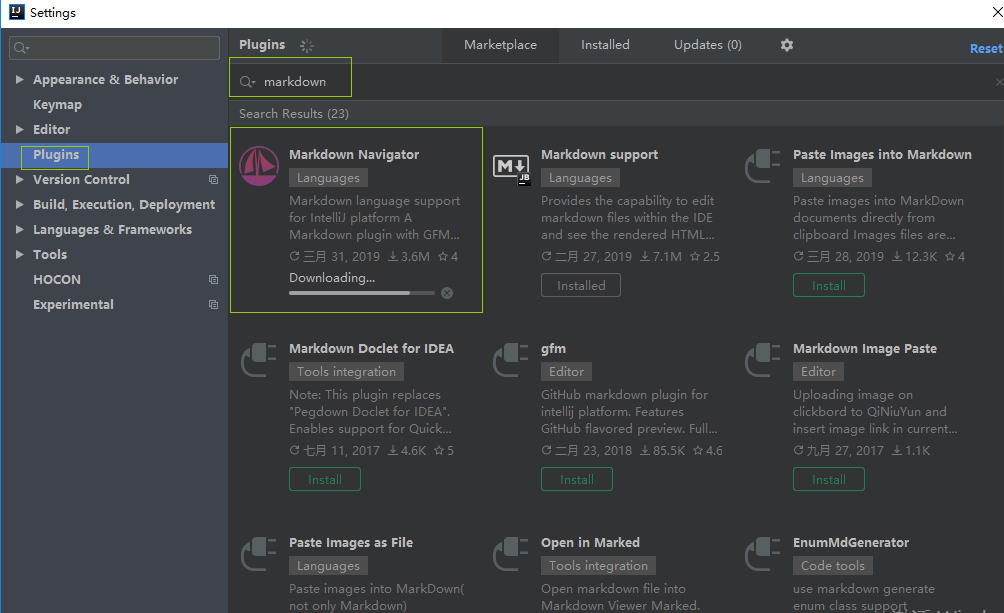Select the Code tools tag on EnumMdGenerator

point(832,565)
